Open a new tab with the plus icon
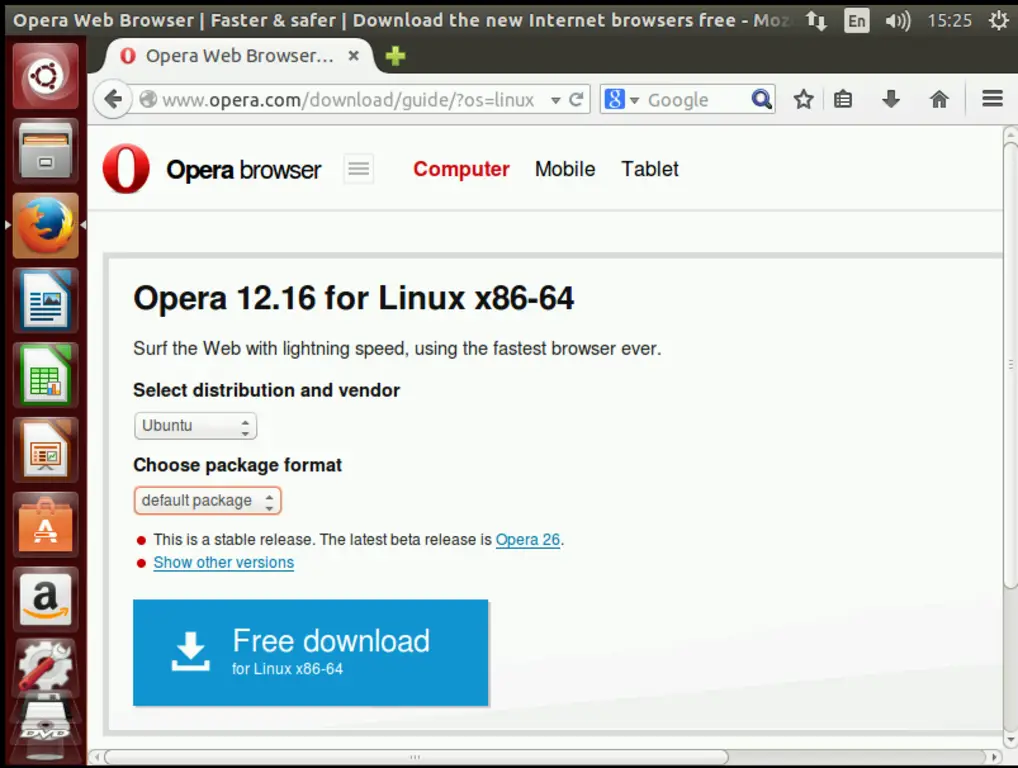1018x768 pixels. click(x=395, y=56)
